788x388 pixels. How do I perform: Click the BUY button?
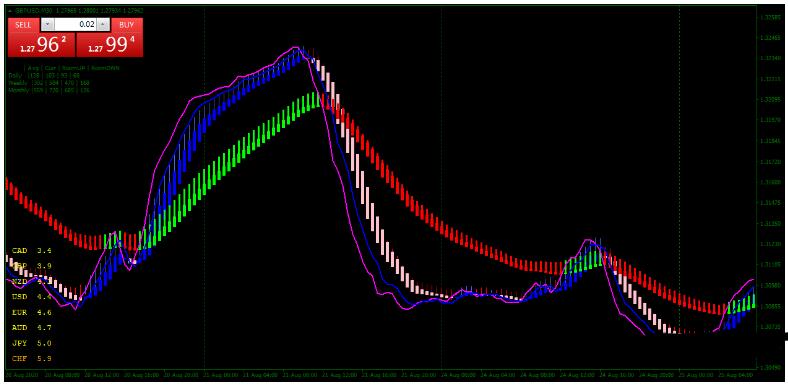point(127,25)
